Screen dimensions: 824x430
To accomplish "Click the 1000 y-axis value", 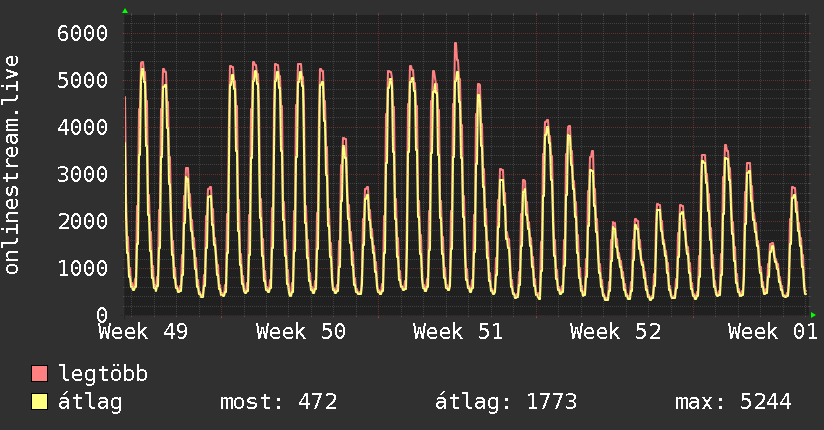I will point(83,268).
